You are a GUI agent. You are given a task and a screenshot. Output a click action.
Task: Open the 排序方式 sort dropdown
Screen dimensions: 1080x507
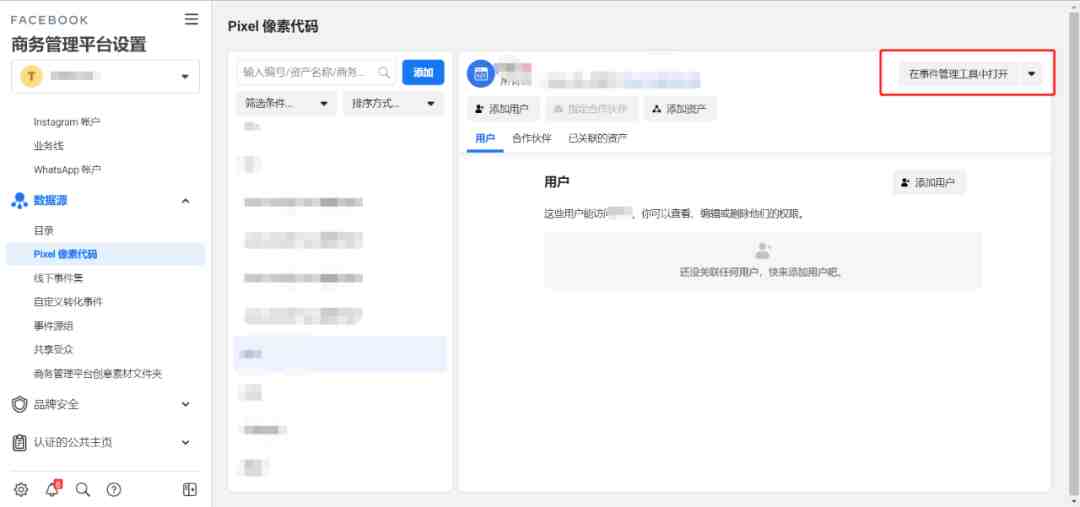393,103
